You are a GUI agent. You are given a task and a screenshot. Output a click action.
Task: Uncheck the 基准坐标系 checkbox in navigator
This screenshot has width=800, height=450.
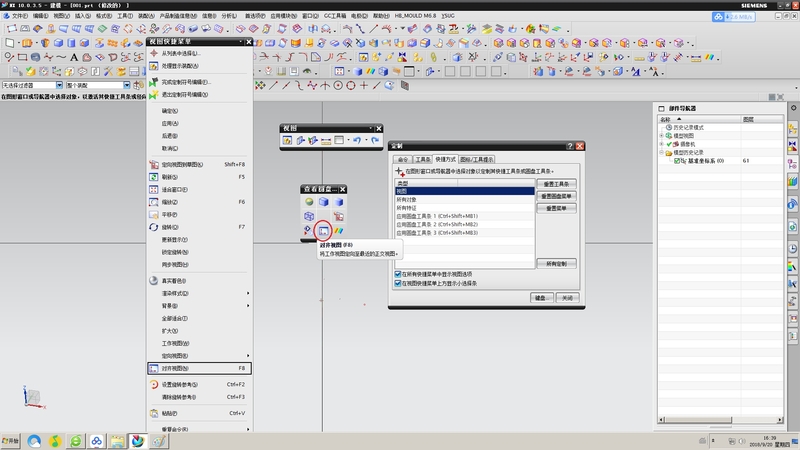678,160
